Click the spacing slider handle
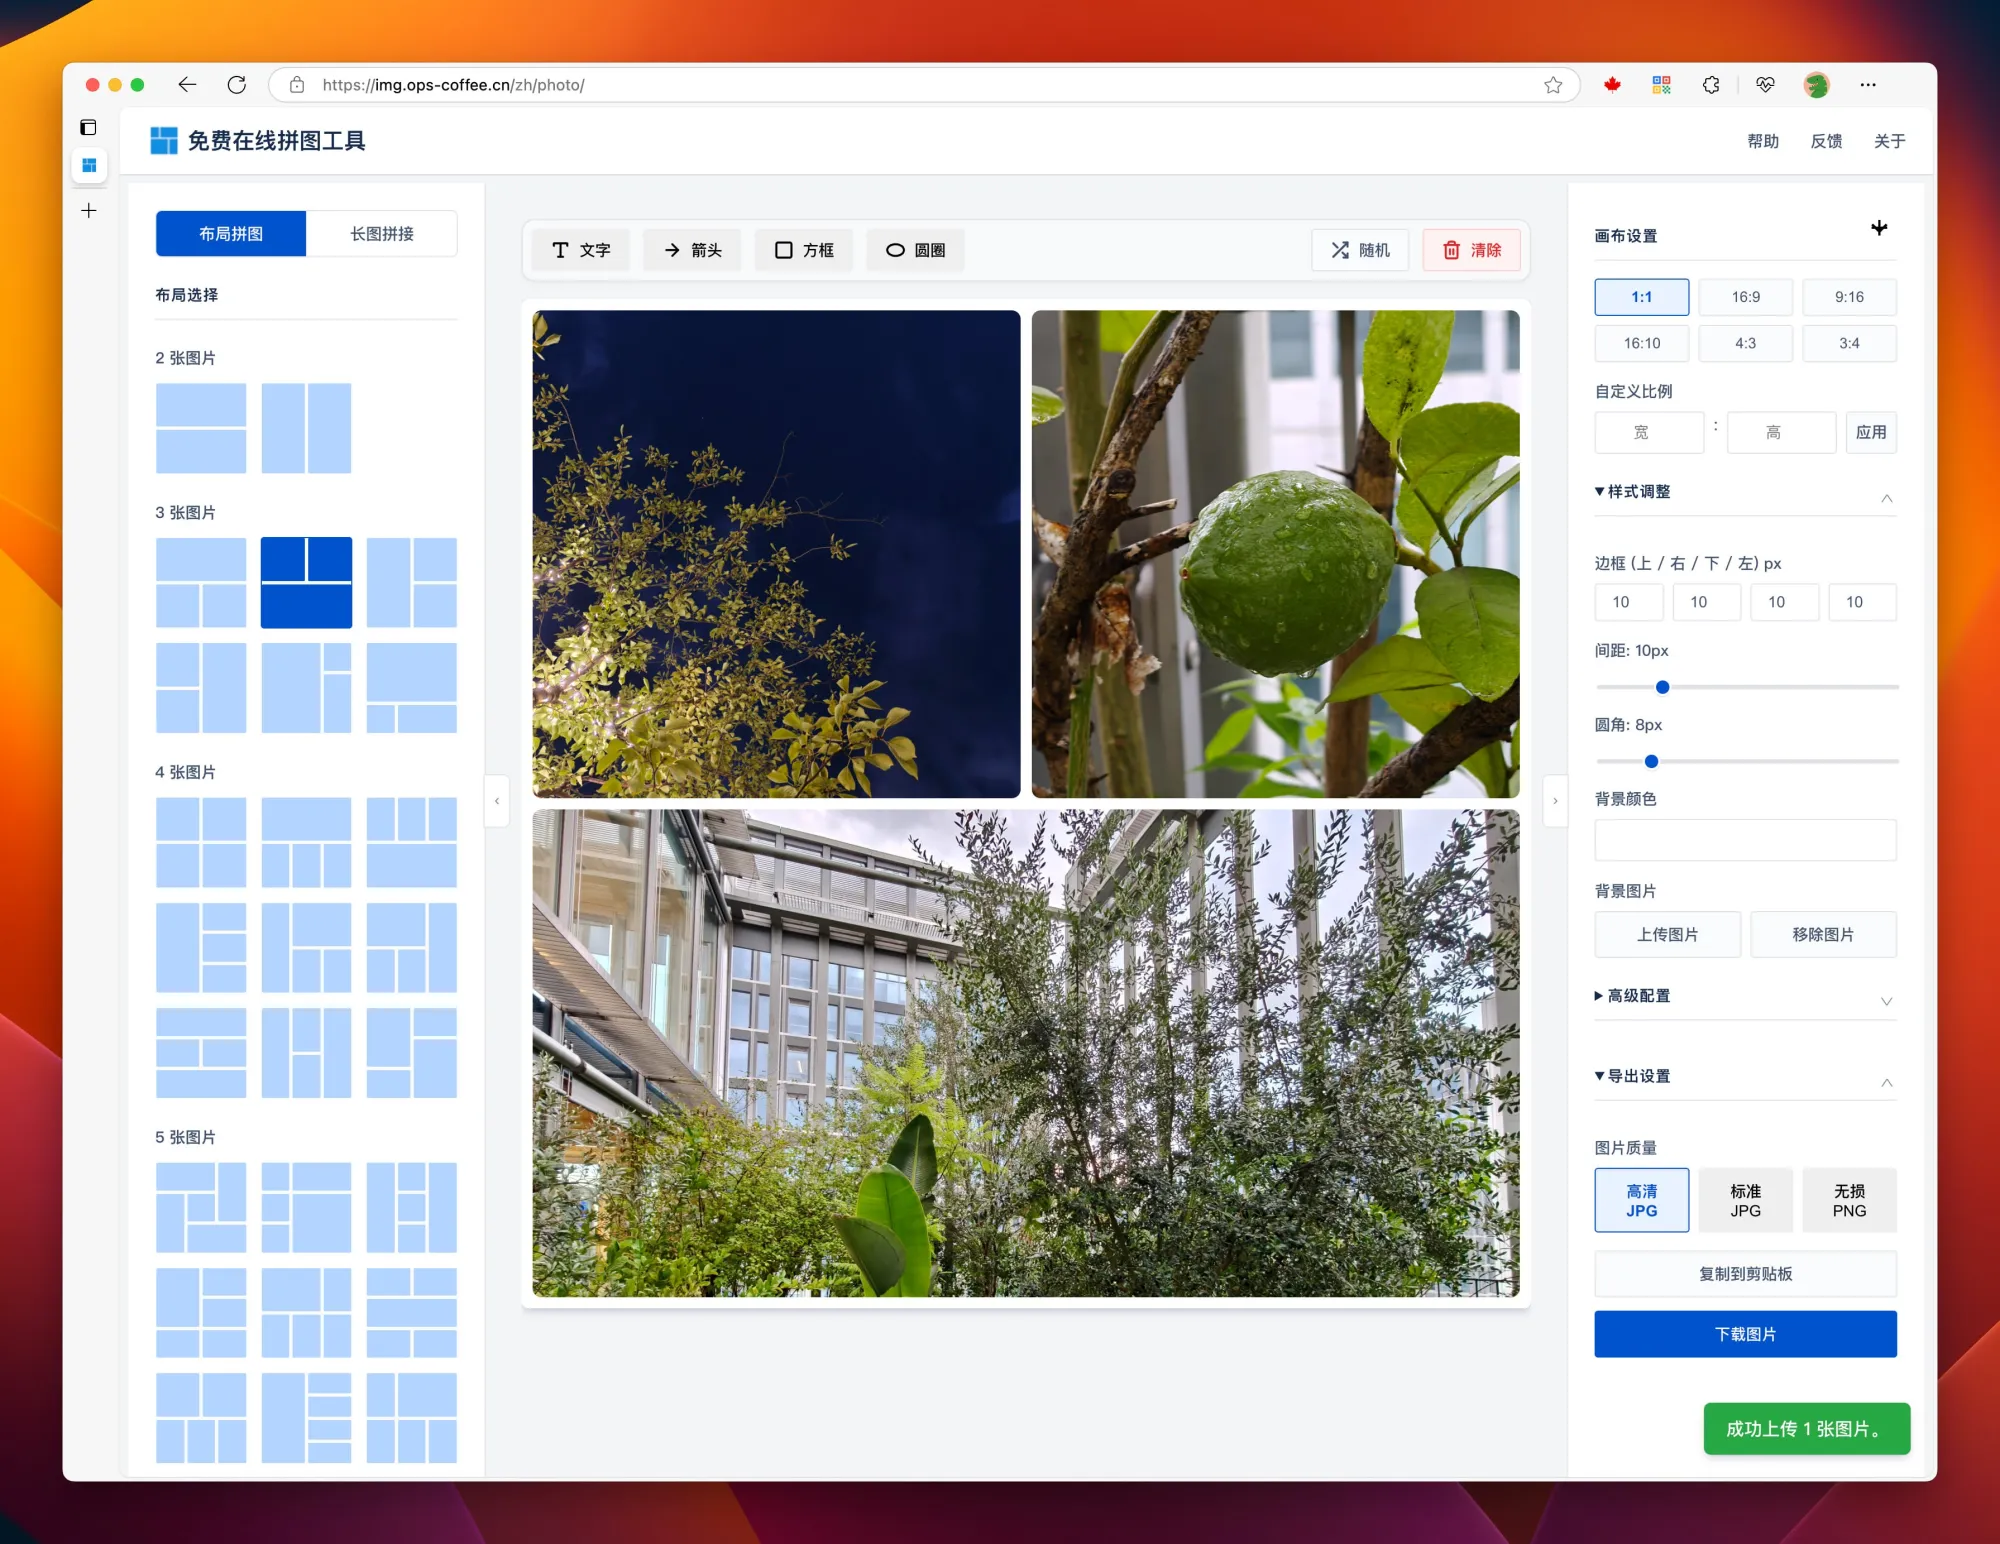 (1662, 687)
